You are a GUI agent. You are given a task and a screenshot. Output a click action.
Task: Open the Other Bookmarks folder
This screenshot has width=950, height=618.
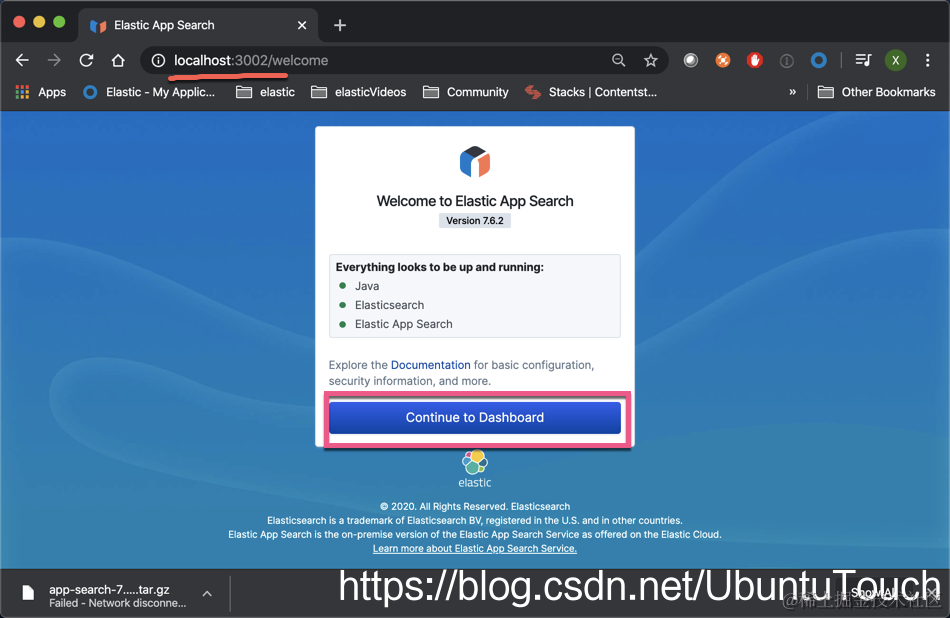click(x=876, y=92)
